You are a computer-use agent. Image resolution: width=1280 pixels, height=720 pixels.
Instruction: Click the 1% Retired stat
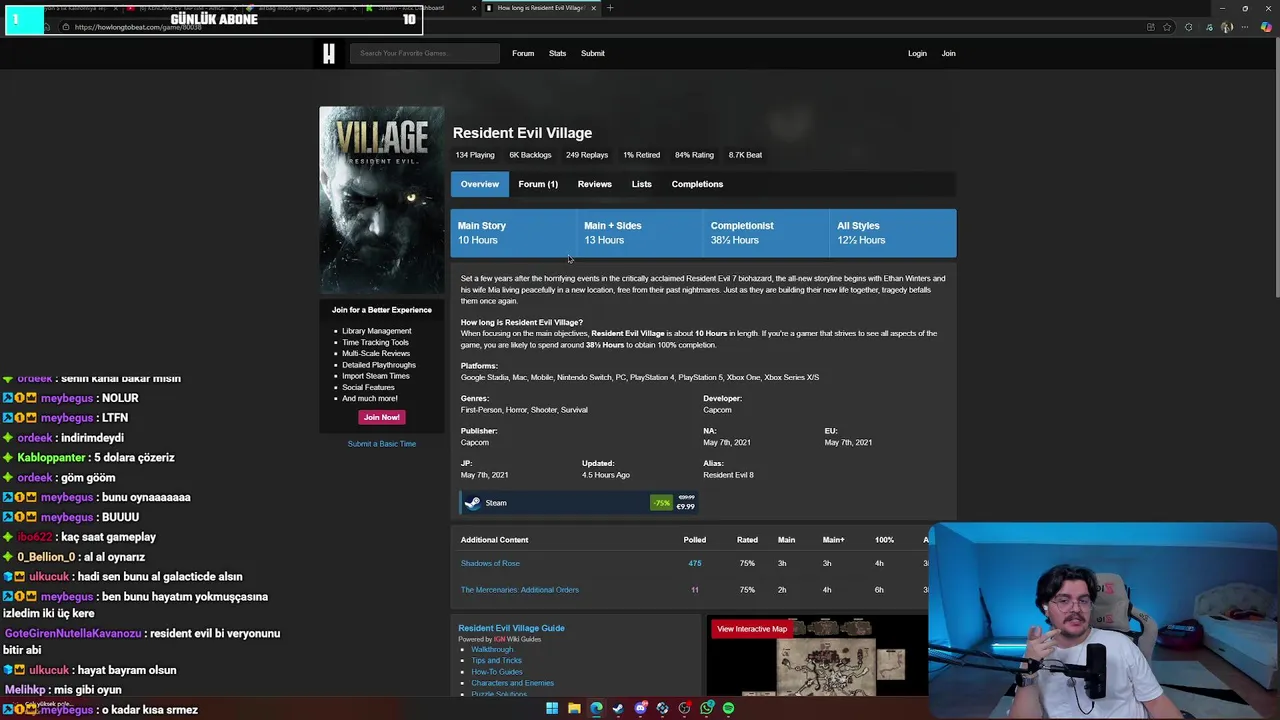[x=641, y=155]
